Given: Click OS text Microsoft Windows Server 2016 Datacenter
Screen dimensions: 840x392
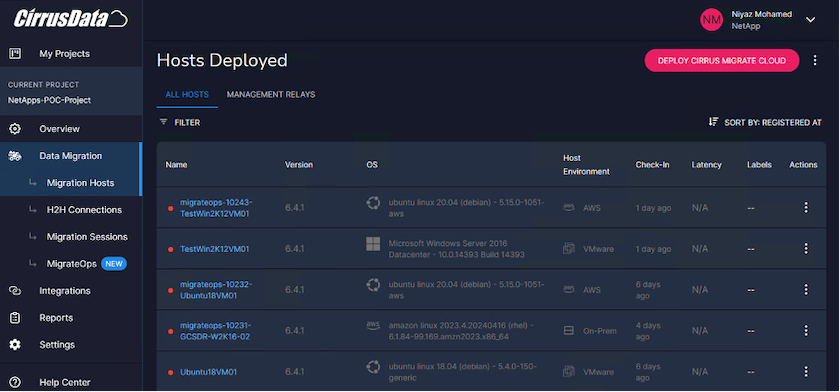Looking at the screenshot, I should [456, 249].
